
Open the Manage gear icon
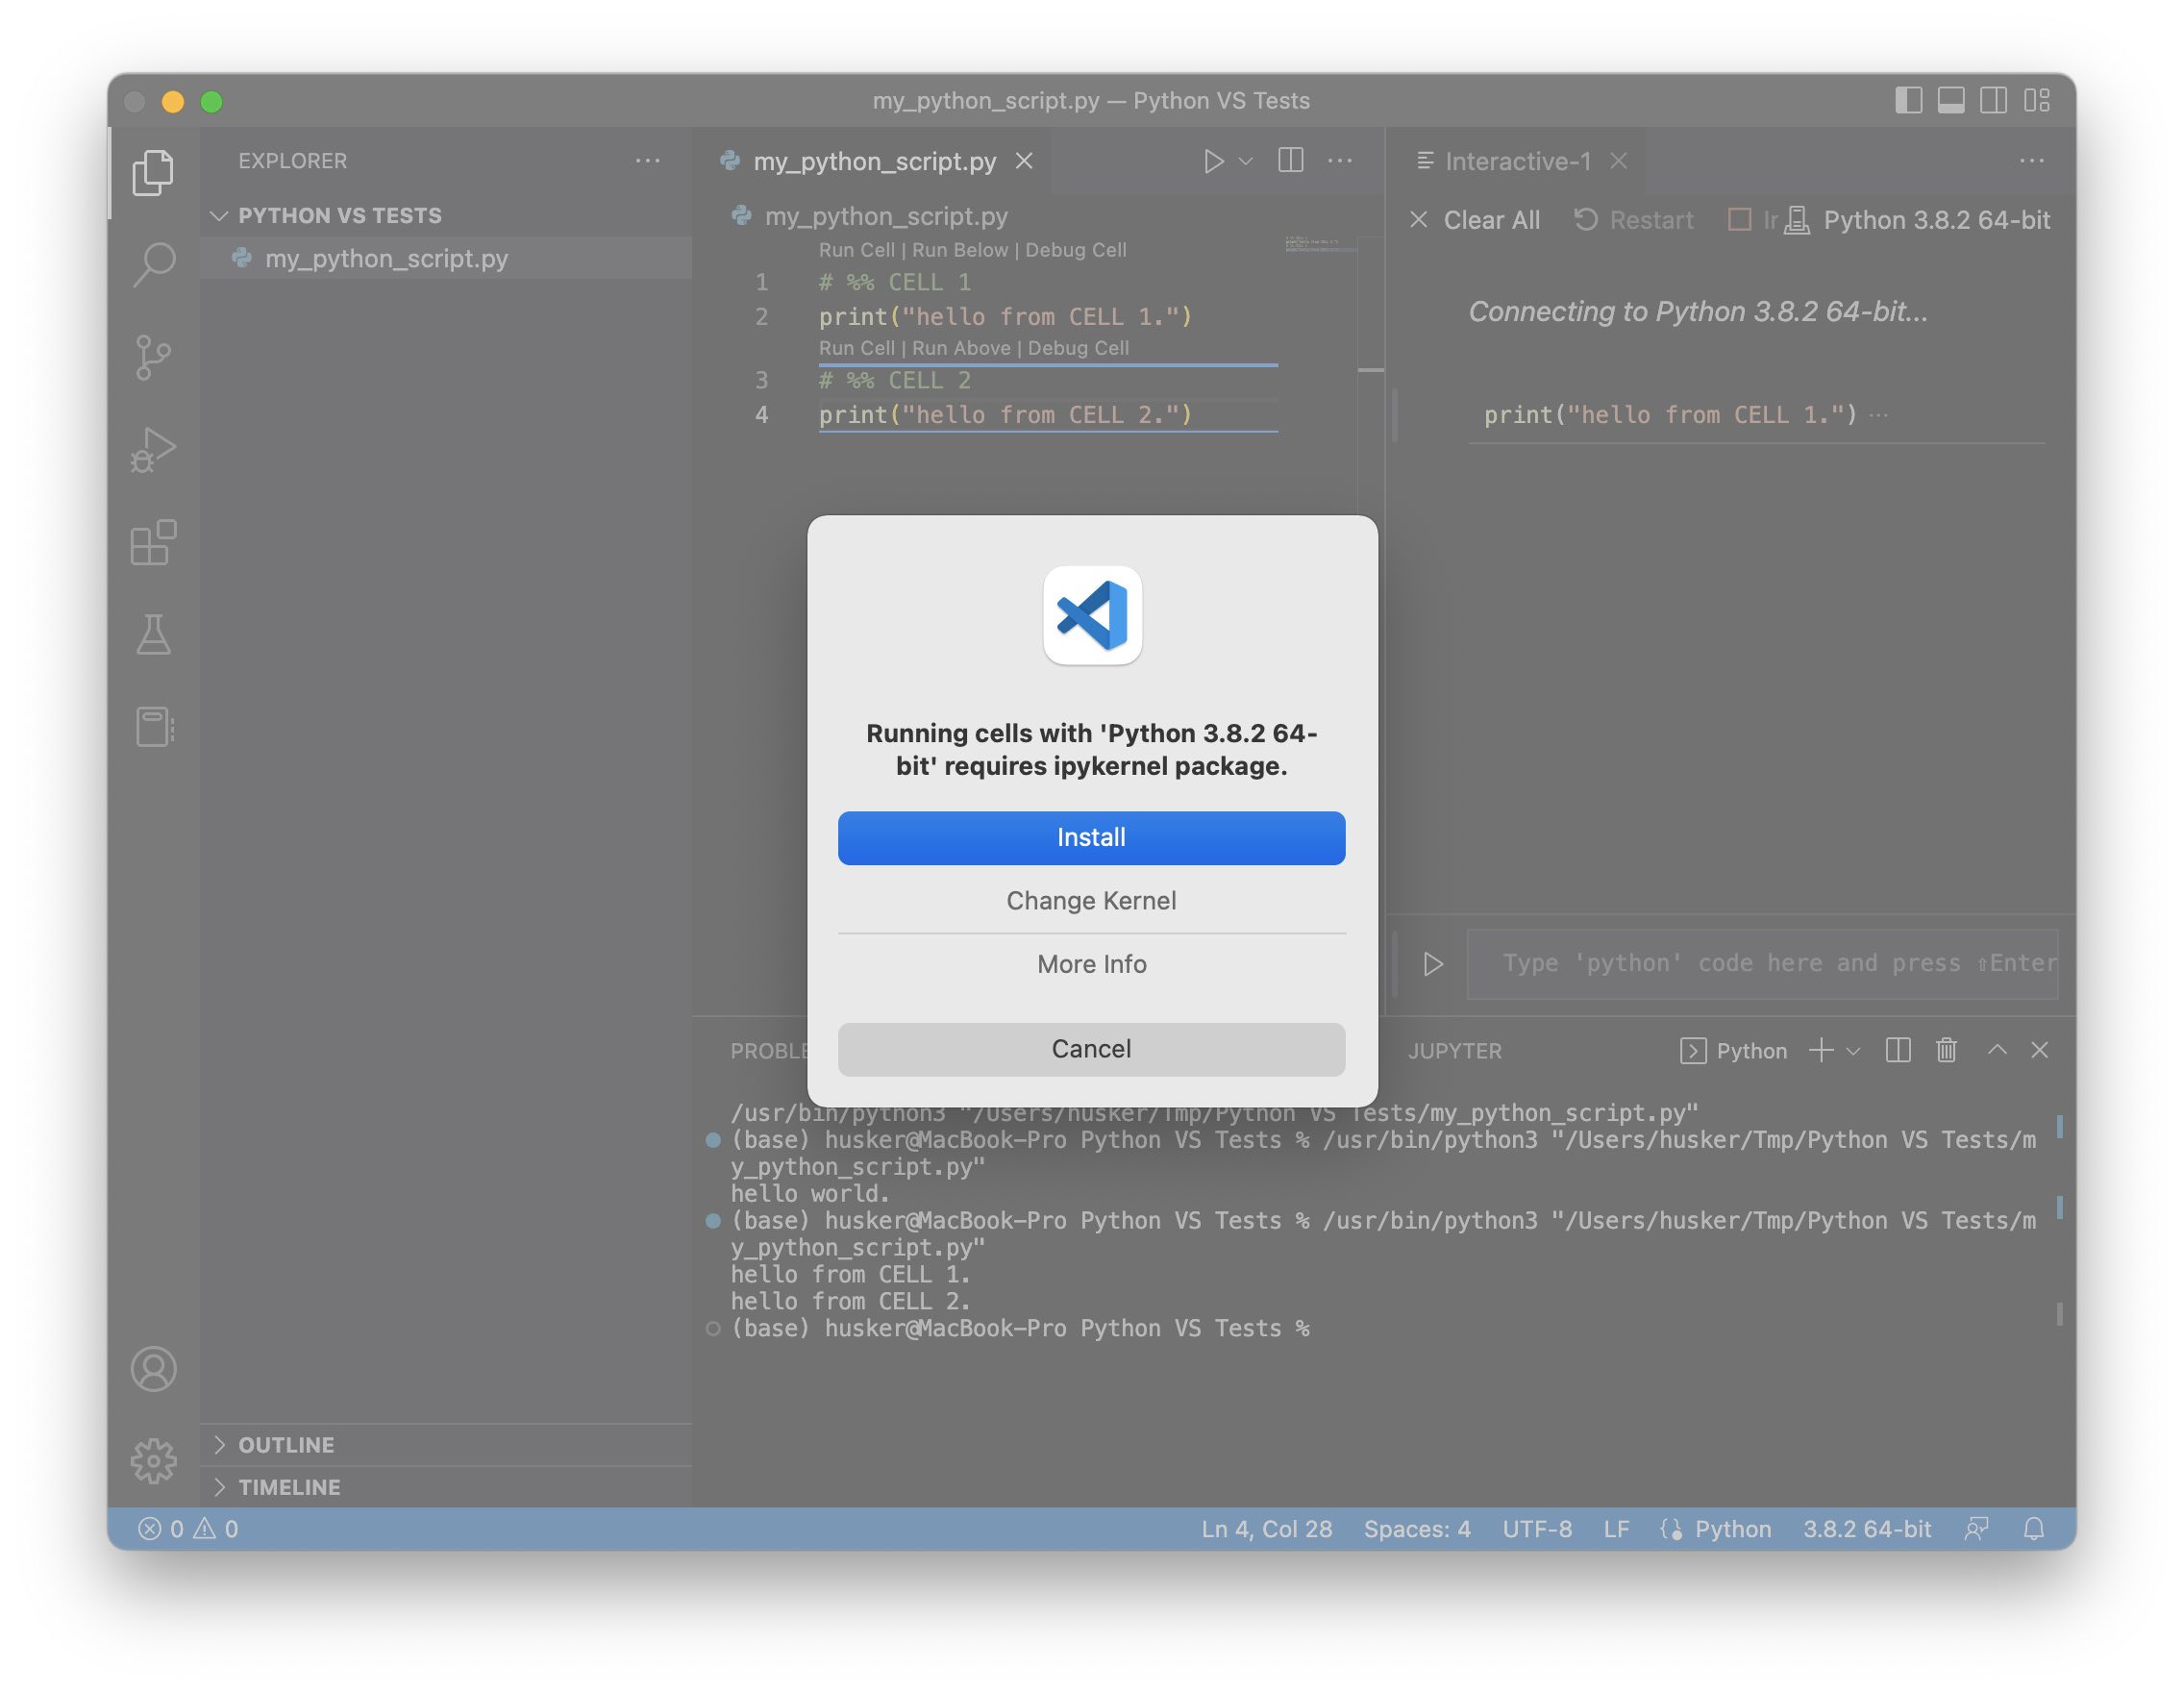[x=153, y=1461]
